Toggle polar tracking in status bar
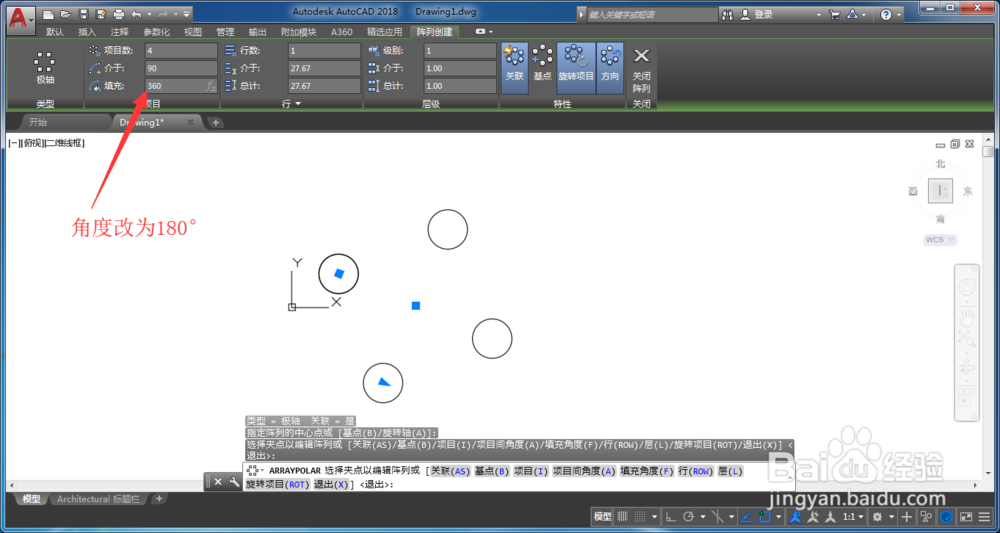 point(688,516)
